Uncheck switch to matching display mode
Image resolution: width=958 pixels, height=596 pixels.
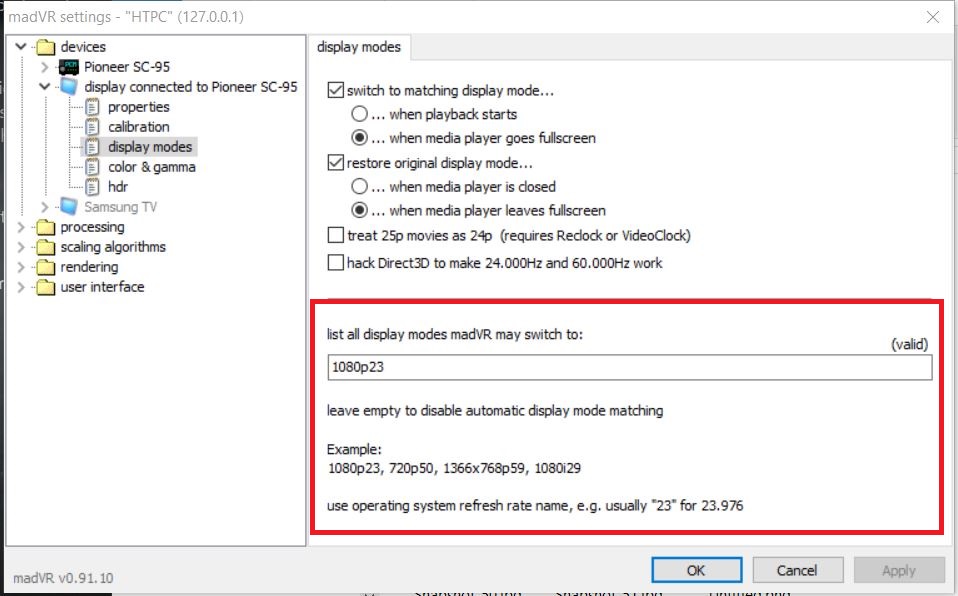336,90
